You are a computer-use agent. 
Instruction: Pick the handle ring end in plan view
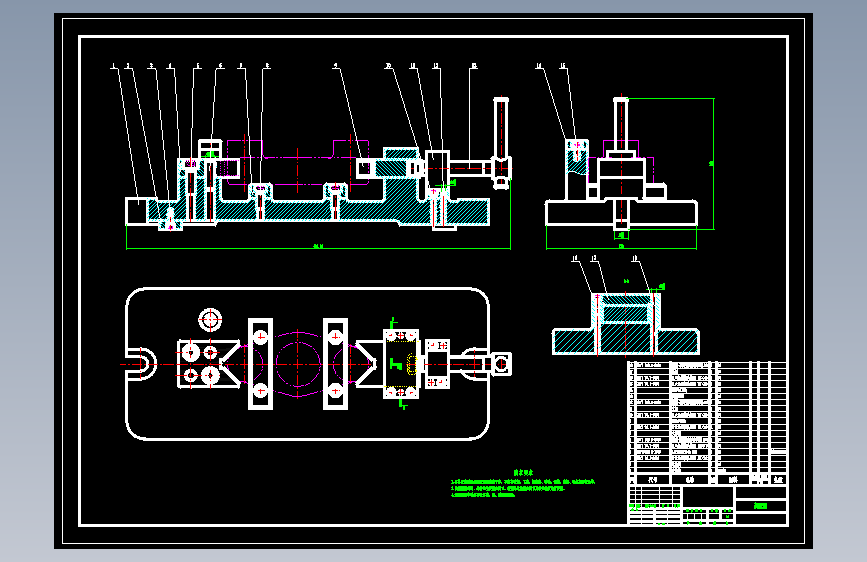coord(501,364)
